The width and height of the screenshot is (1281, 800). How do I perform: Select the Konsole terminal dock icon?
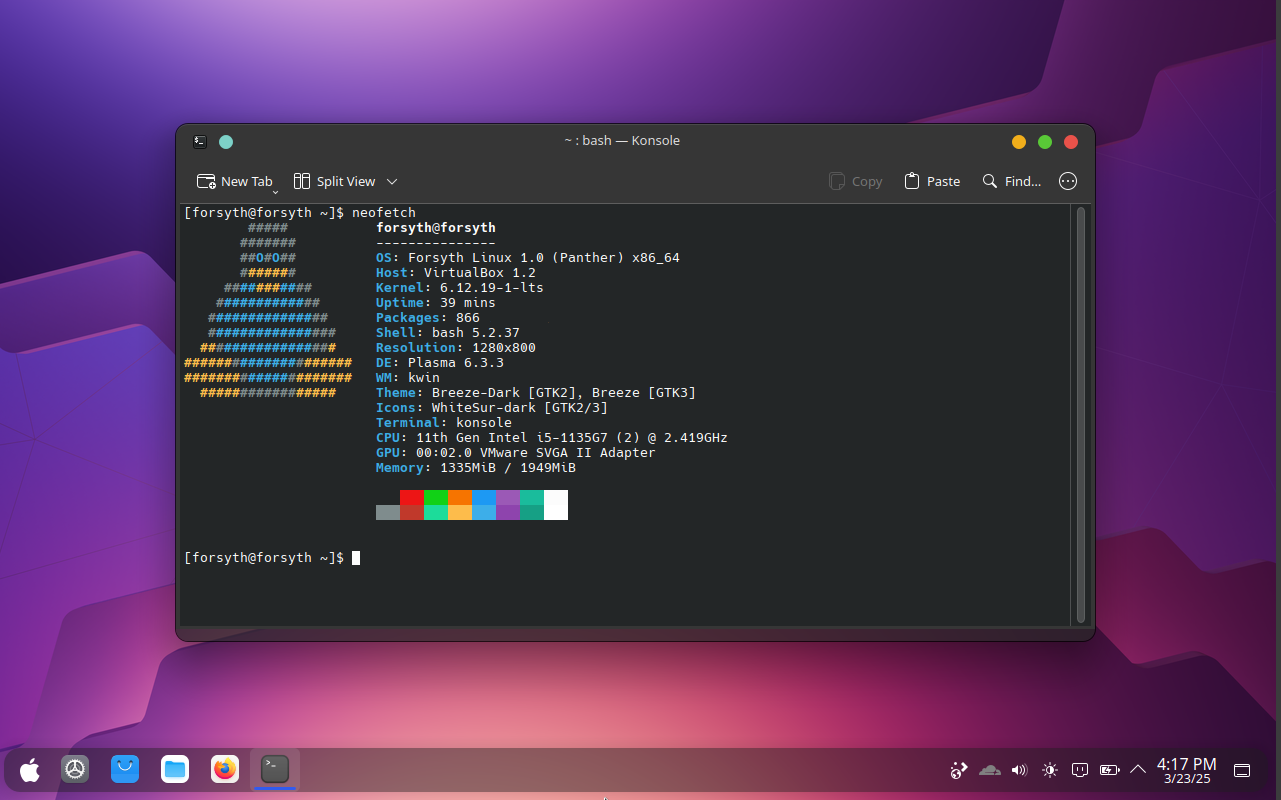pyautogui.click(x=275, y=769)
